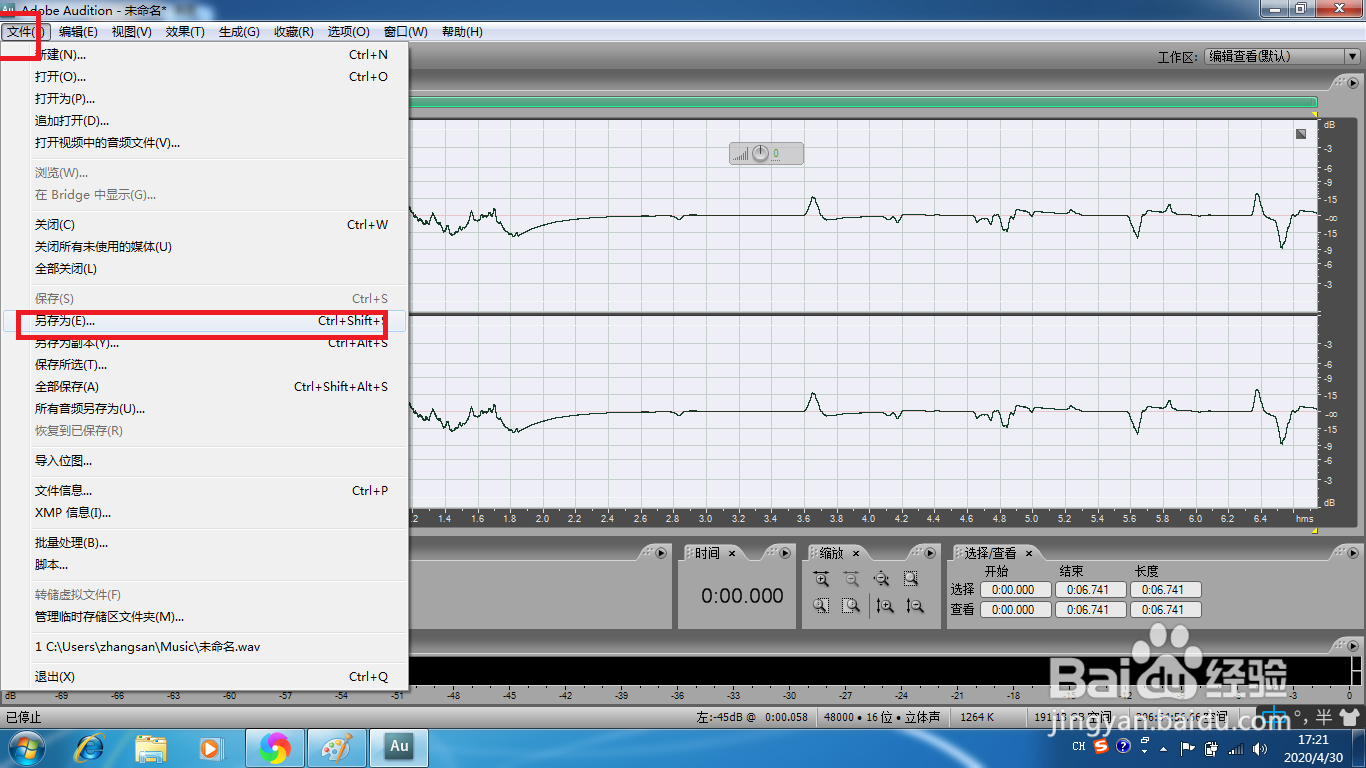Click the horizontal zoom out icon
This screenshot has width=1366, height=768.
pyautogui.click(x=851, y=578)
